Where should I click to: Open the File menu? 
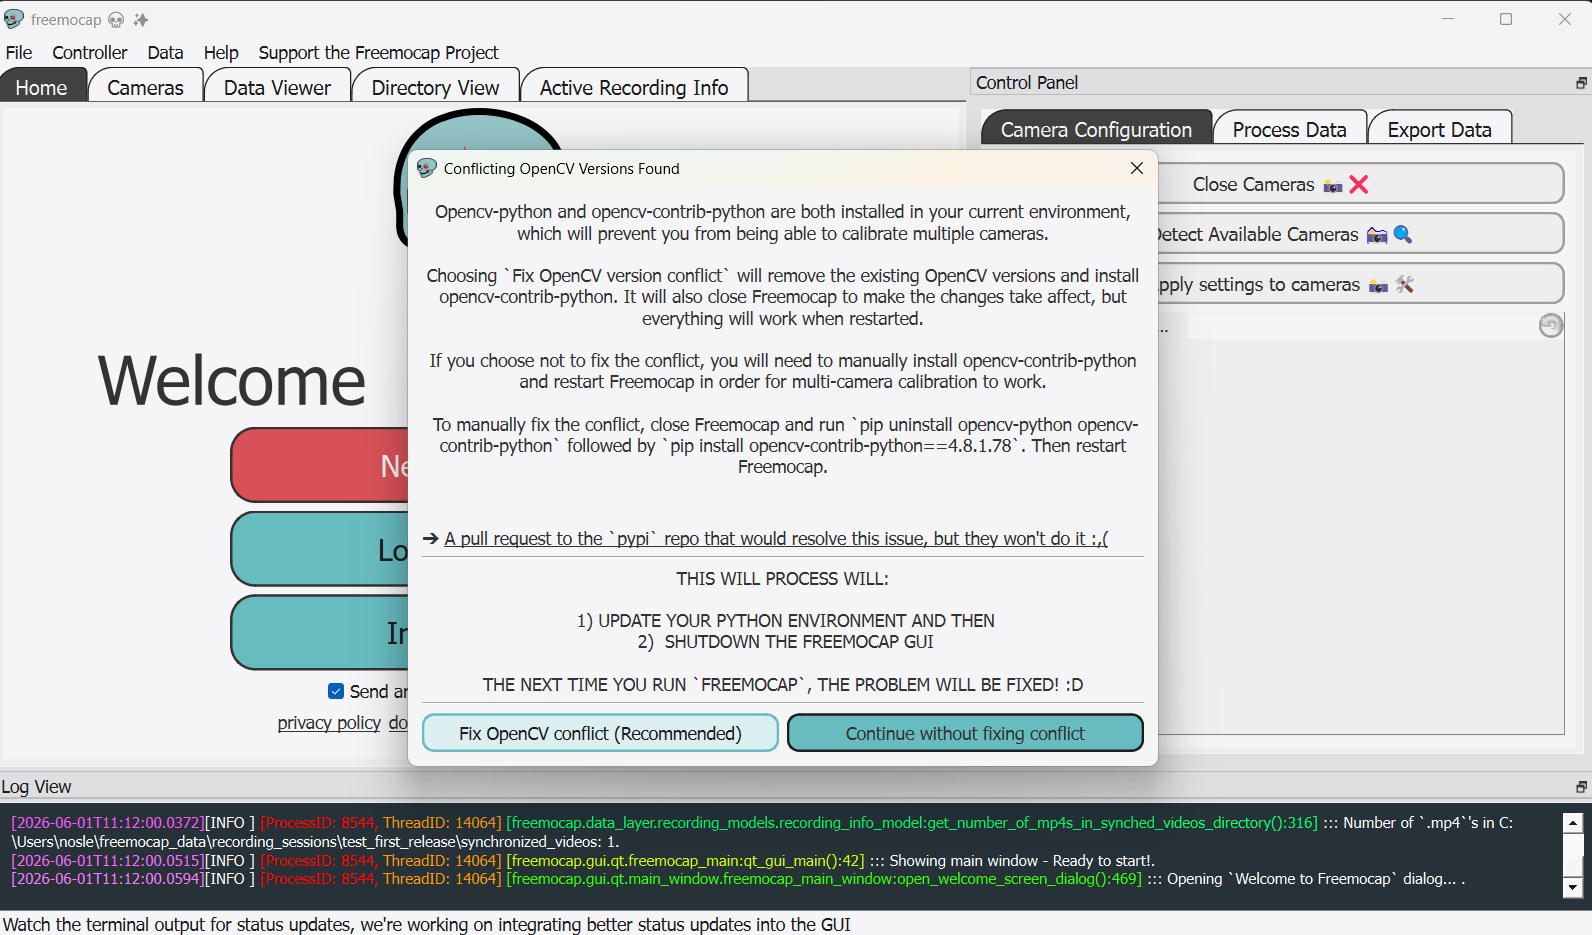[19, 52]
